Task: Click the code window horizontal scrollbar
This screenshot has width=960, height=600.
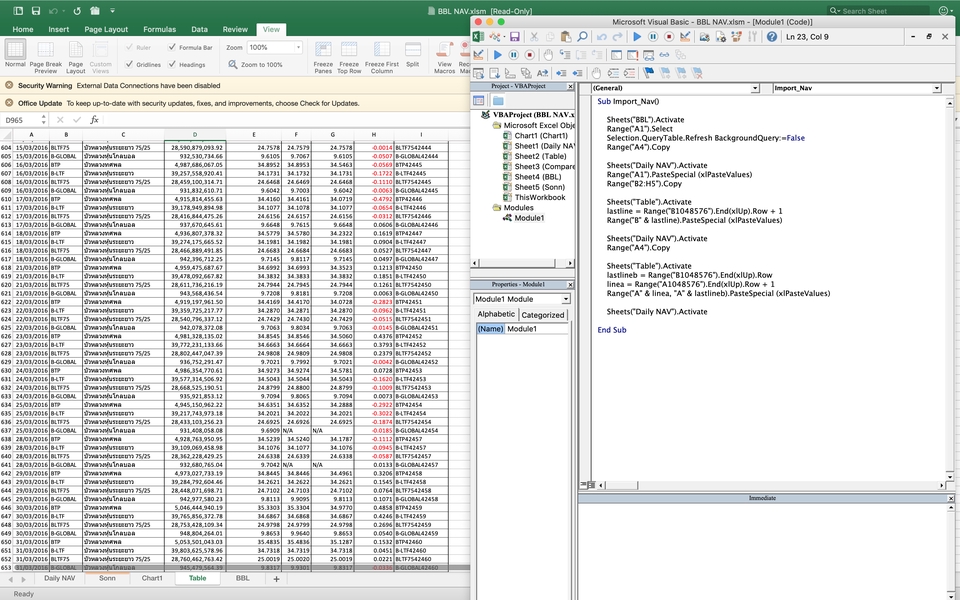Action: [771, 485]
